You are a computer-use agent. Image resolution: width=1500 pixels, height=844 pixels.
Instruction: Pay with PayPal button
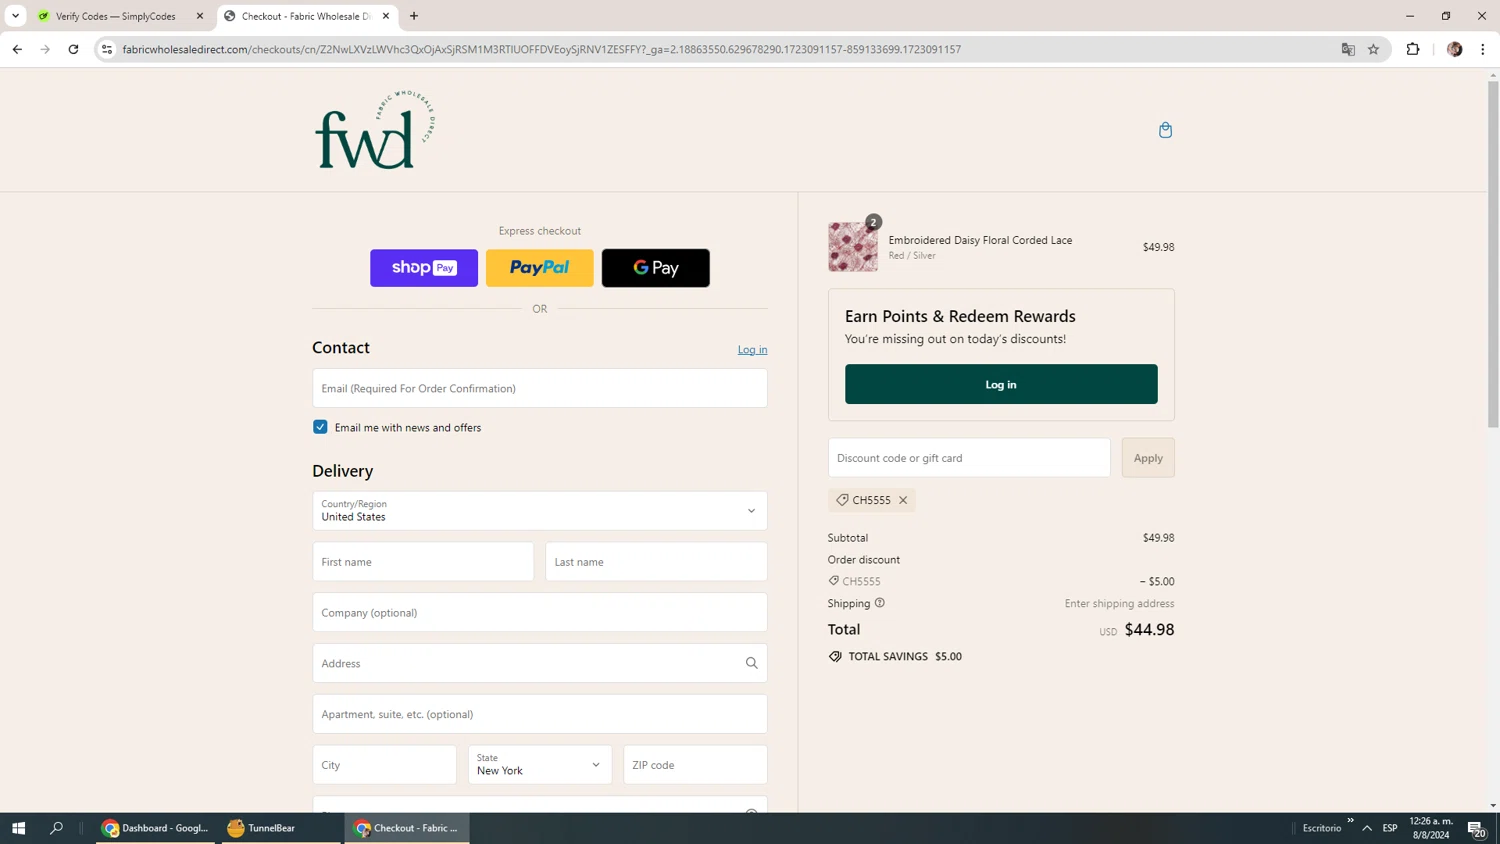[x=540, y=268]
